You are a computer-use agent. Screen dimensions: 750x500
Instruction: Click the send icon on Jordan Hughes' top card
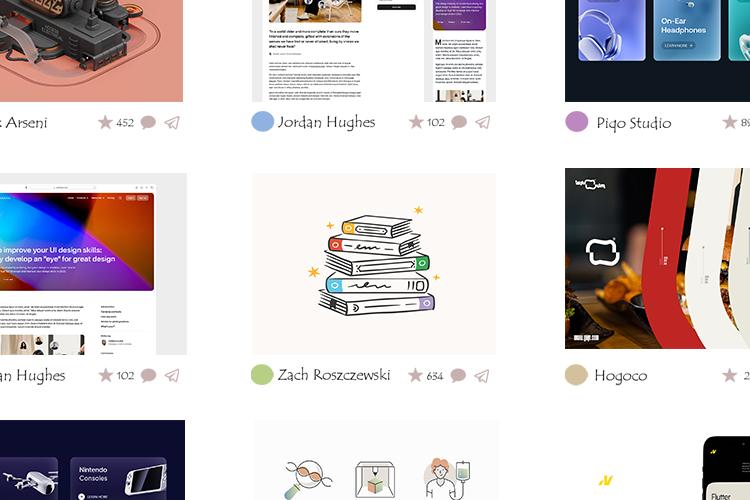(483, 122)
